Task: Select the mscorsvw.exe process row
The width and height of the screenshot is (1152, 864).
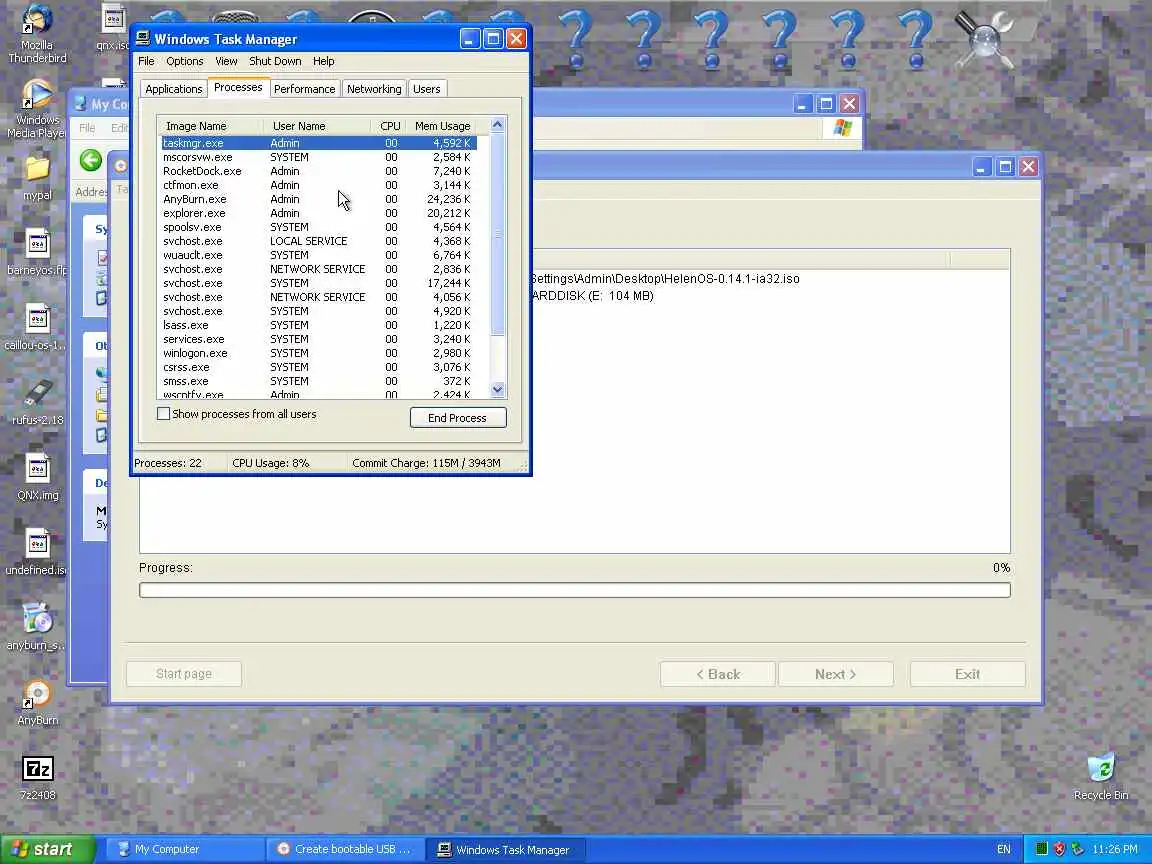Action: click(319, 157)
